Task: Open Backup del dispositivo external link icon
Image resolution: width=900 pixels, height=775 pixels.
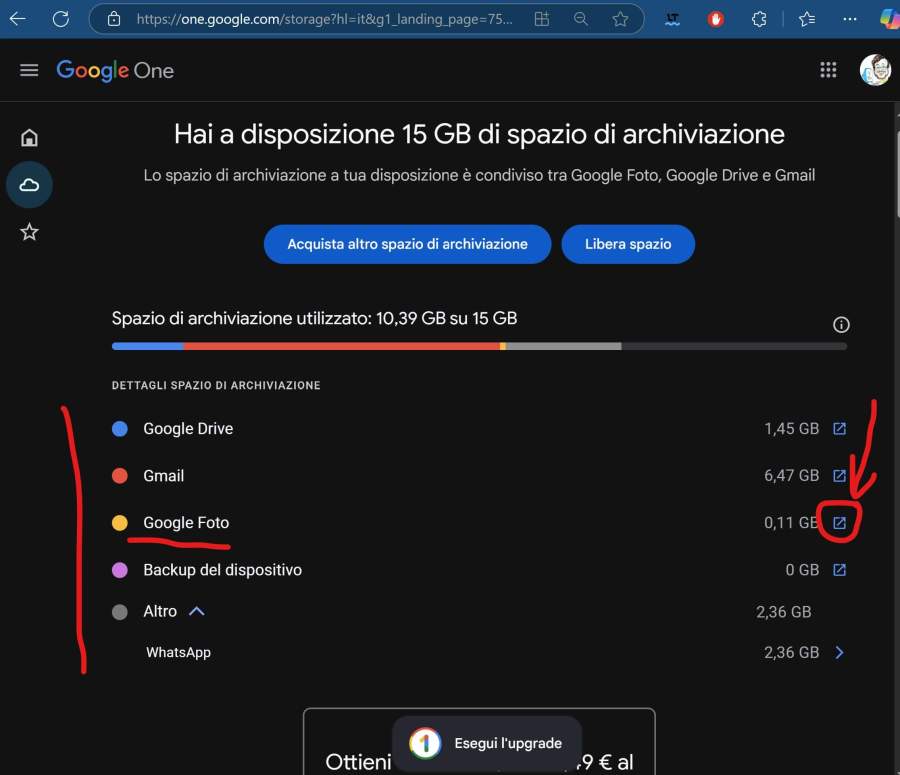Action: 840,570
